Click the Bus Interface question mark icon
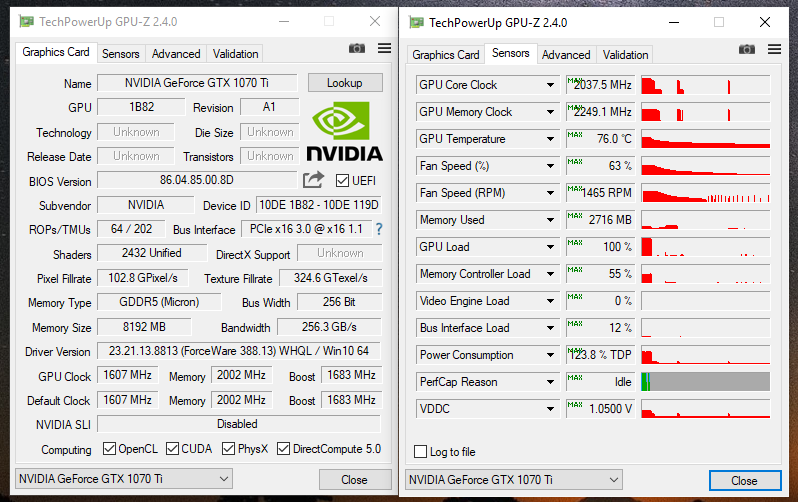The image size is (798, 502). click(379, 230)
